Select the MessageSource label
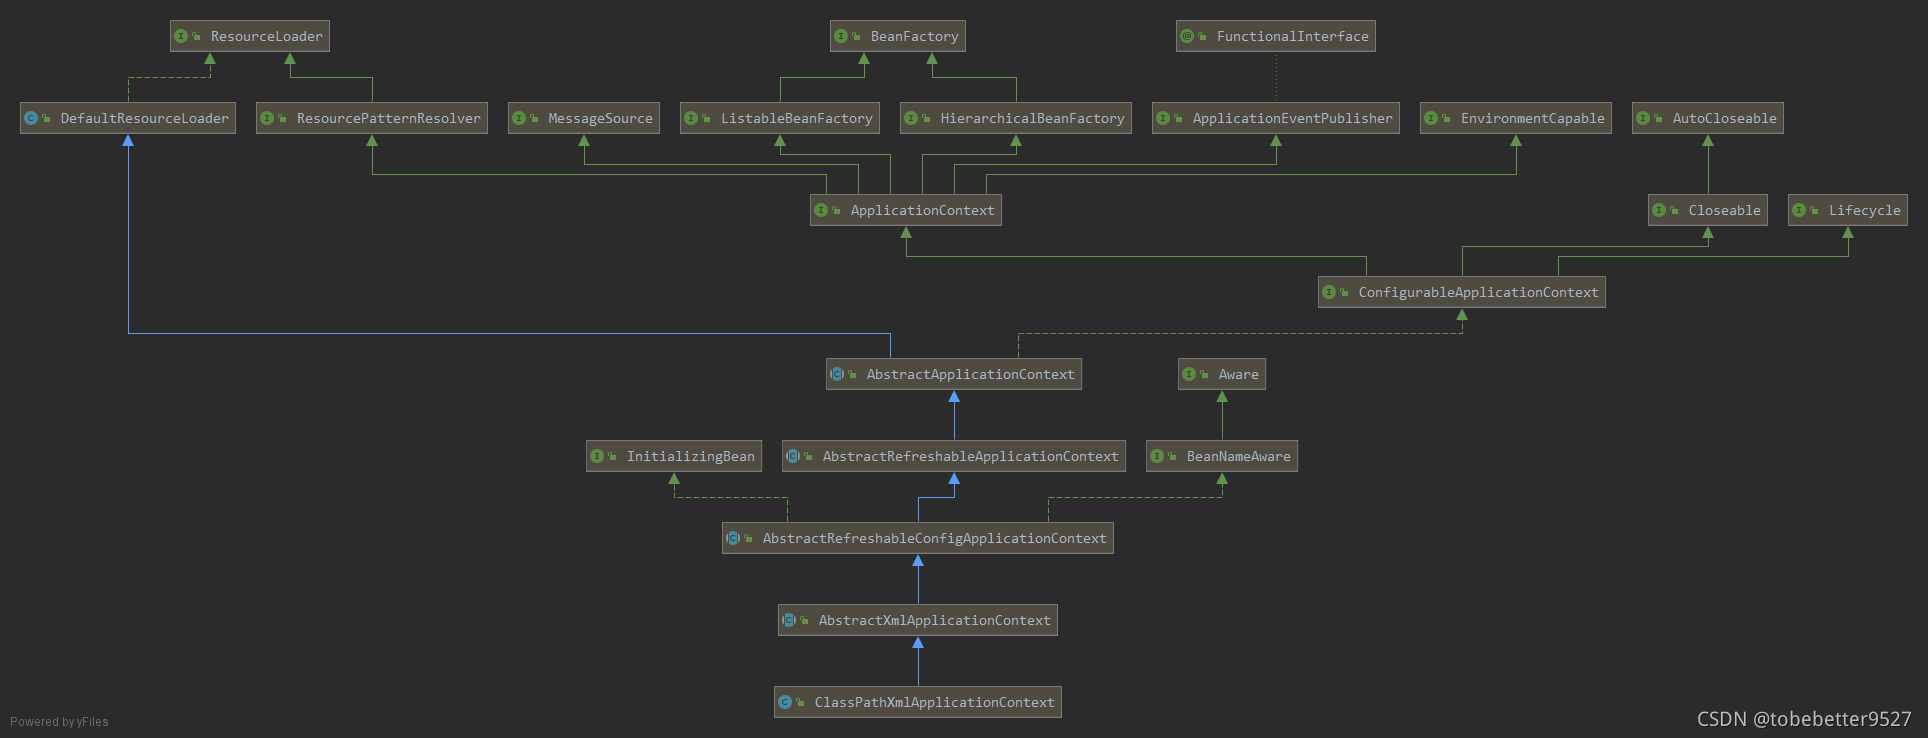Screen dimensions: 1928x738 coord(600,118)
